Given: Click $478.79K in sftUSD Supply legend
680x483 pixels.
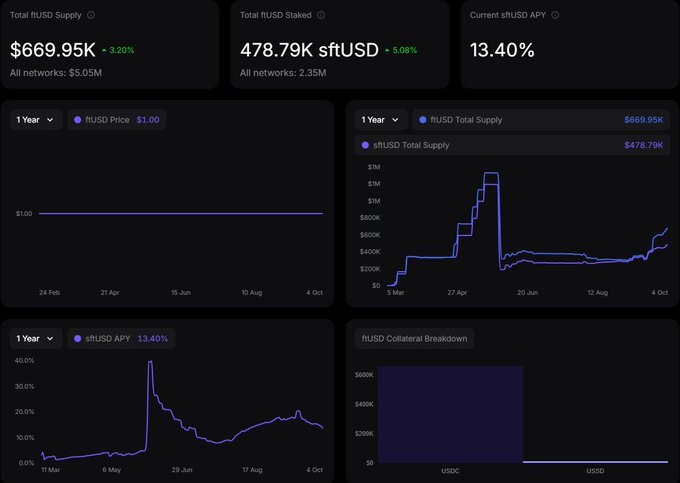Looking at the screenshot, I should pyautogui.click(x=644, y=145).
